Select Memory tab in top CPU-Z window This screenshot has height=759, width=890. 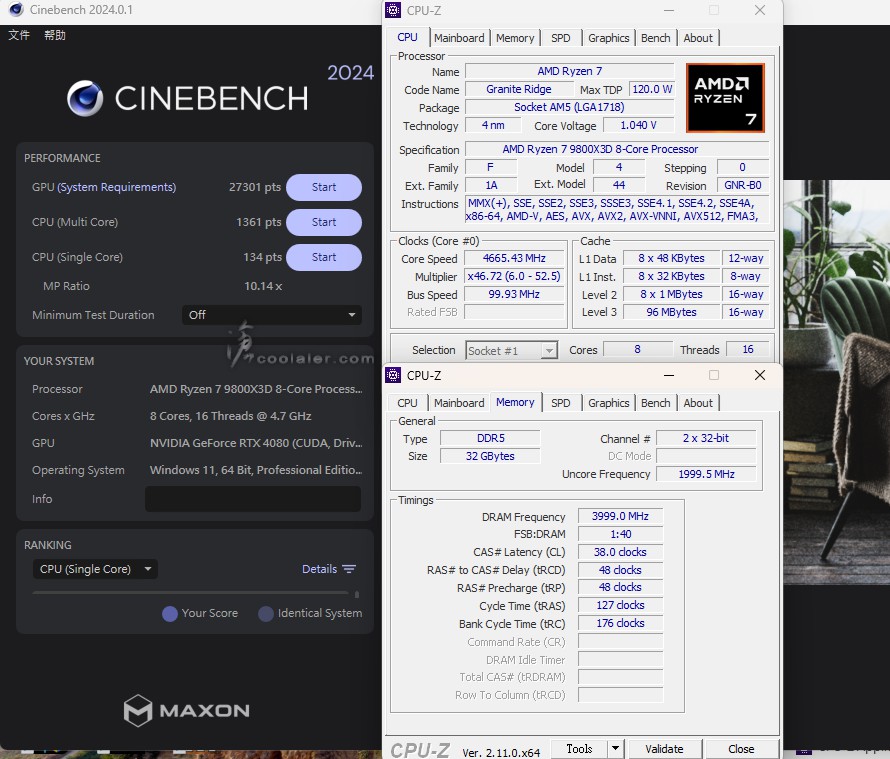pyautogui.click(x=515, y=38)
